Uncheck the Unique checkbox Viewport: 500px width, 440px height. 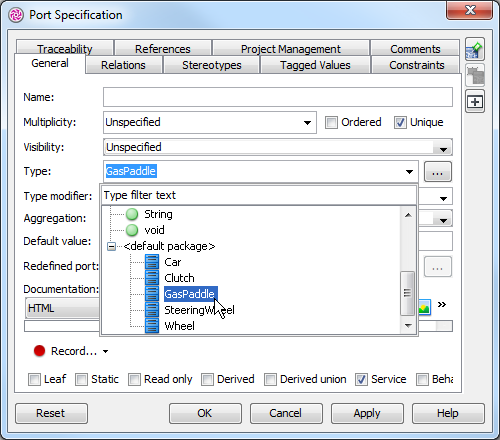click(400, 122)
